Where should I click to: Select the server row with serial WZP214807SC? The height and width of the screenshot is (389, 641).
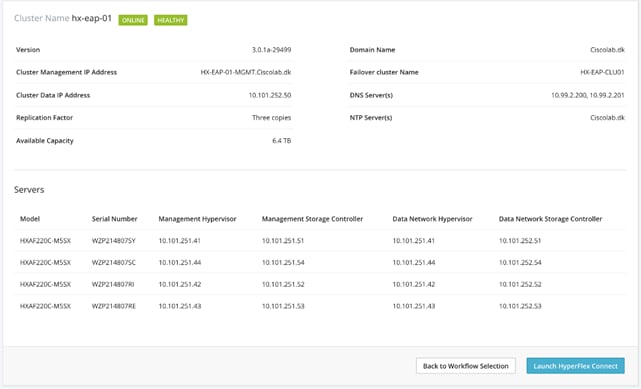click(x=322, y=262)
